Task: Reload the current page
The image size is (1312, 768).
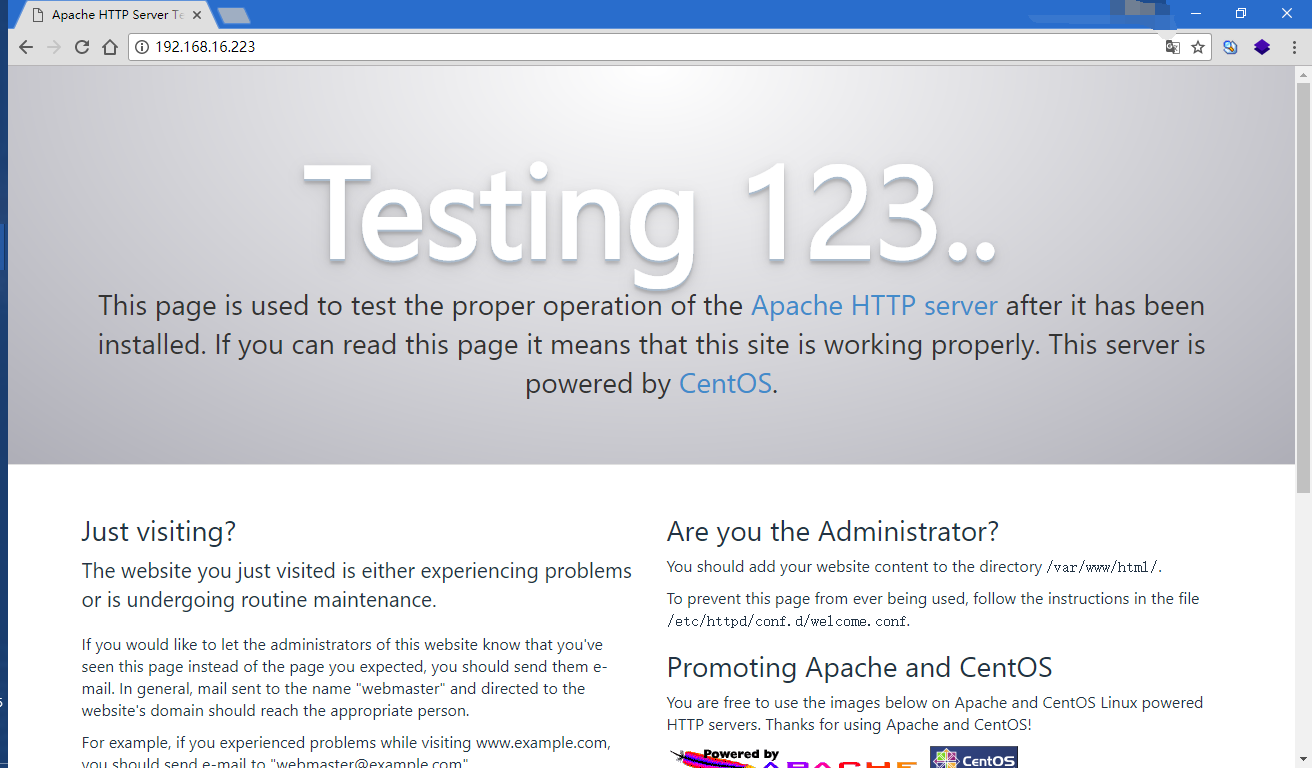Action: pyautogui.click(x=82, y=47)
